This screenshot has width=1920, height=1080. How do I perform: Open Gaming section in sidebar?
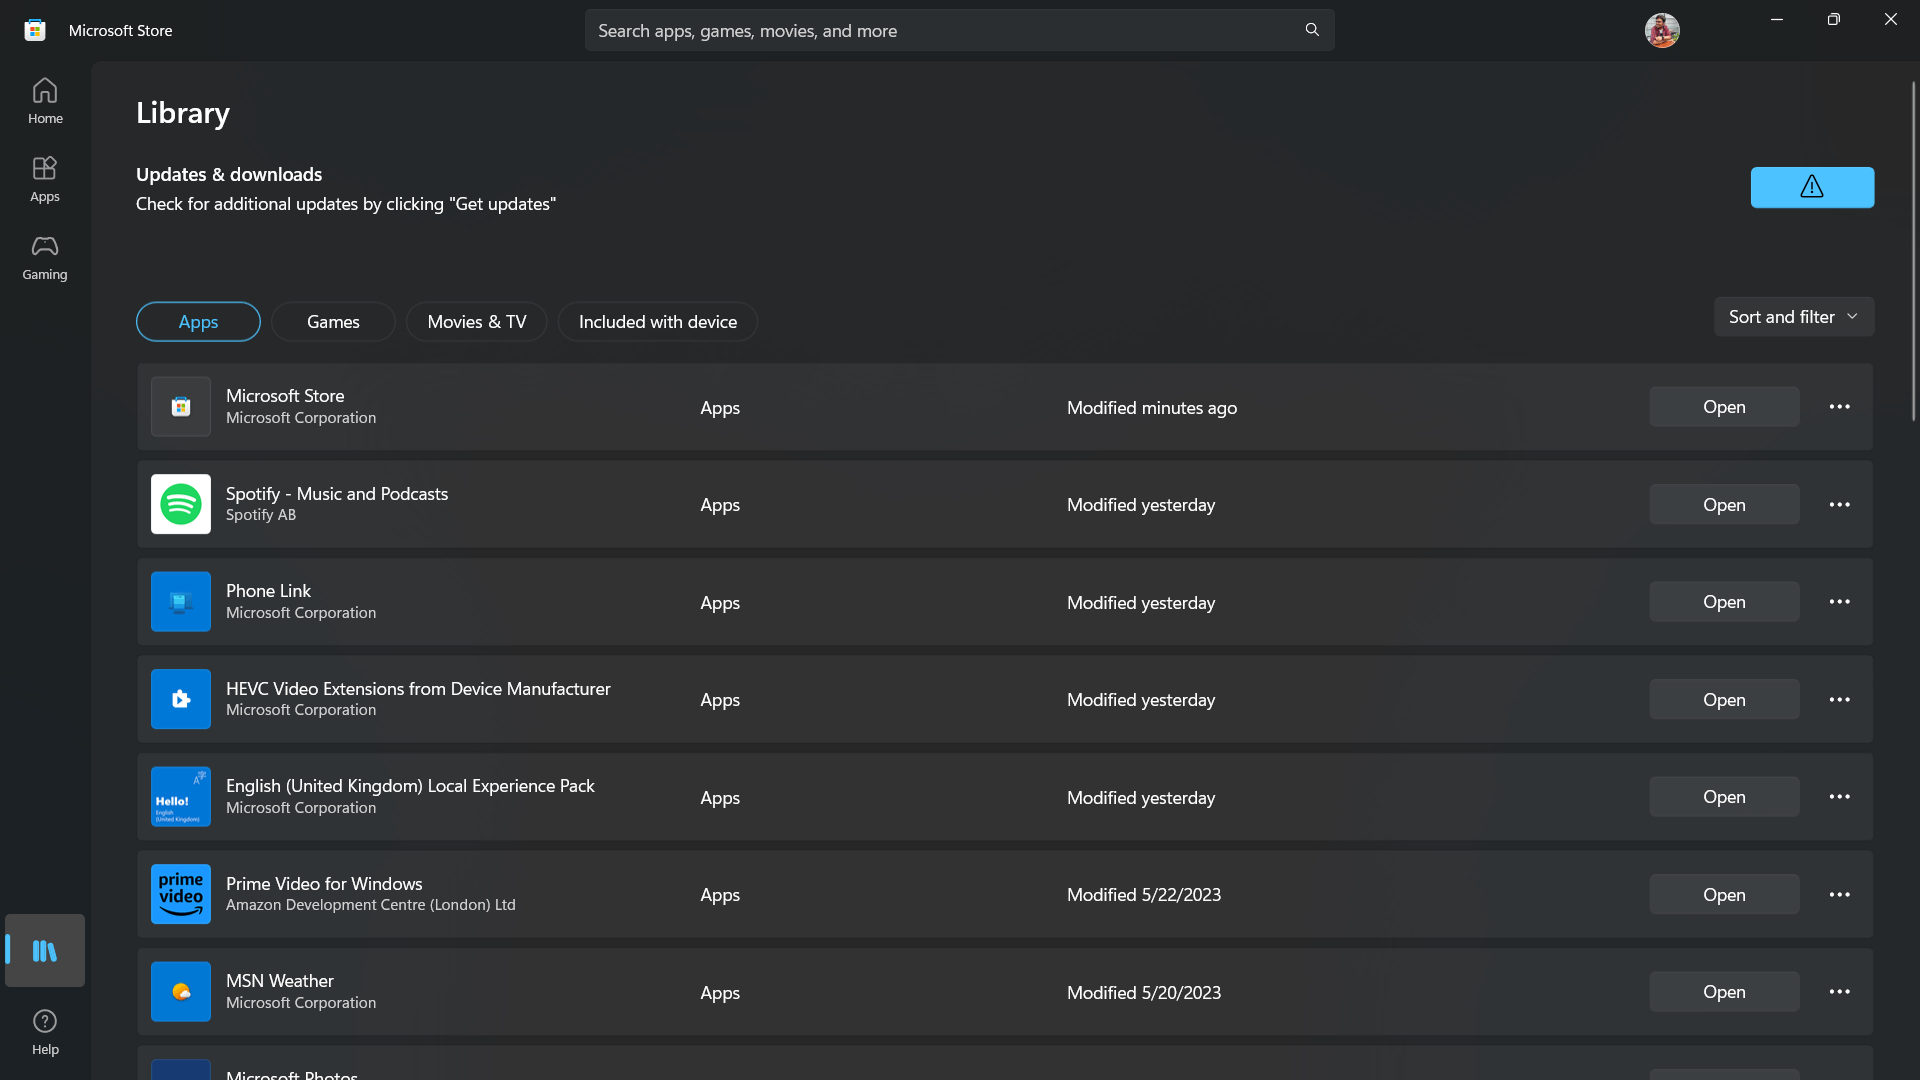[x=45, y=257]
